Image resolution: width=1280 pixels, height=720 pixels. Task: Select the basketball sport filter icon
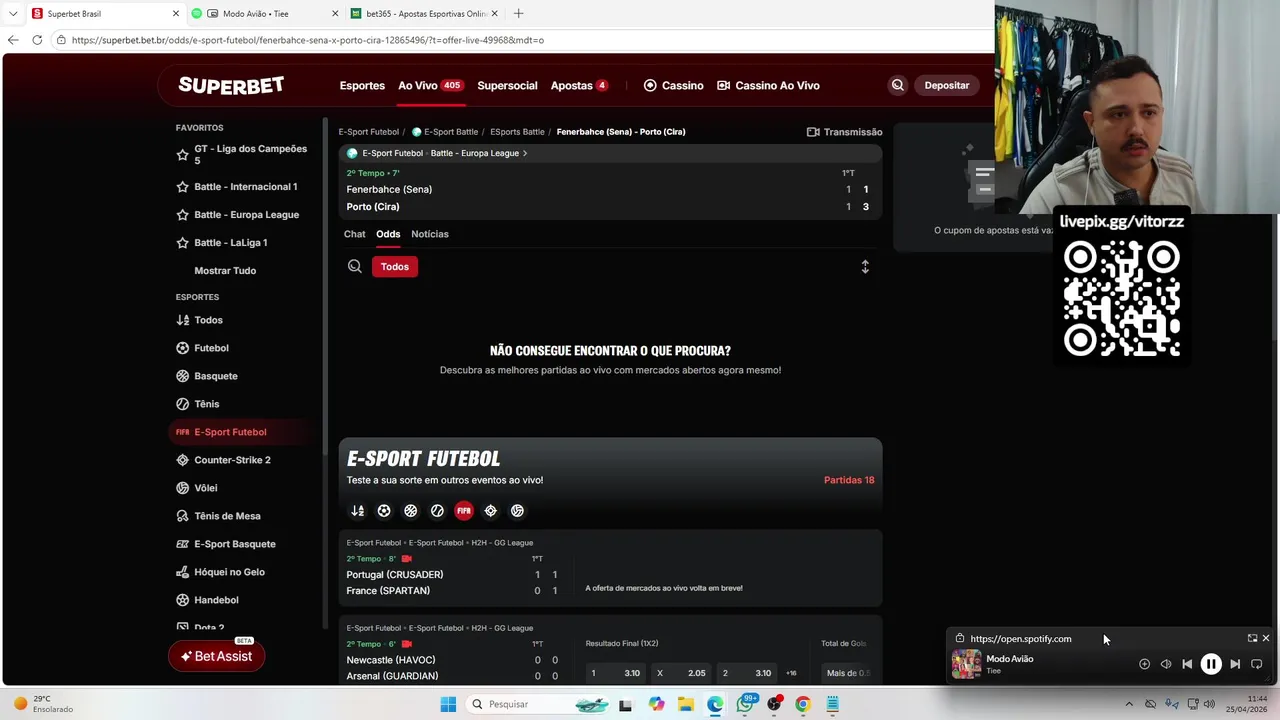coord(410,511)
